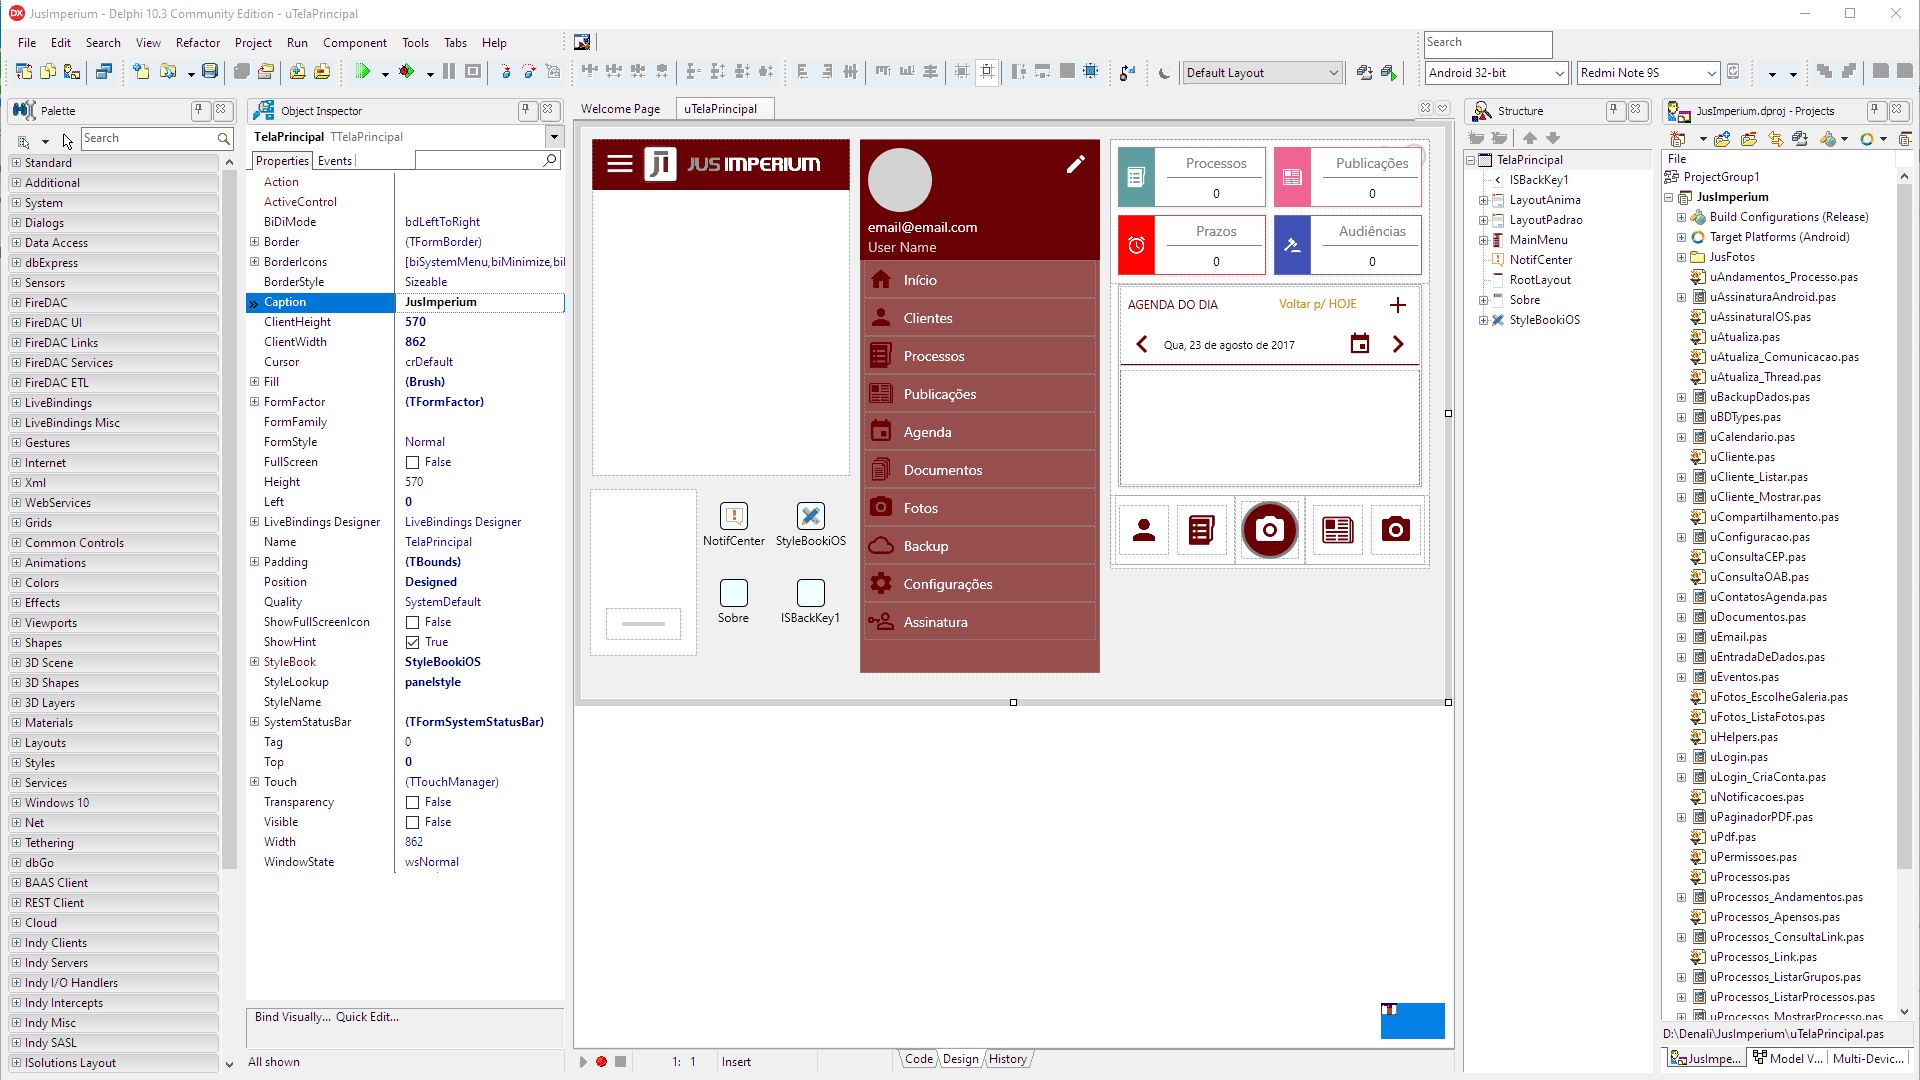Switch to the Code tab
The width and height of the screenshot is (1920, 1080).
(x=919, y=1060)
